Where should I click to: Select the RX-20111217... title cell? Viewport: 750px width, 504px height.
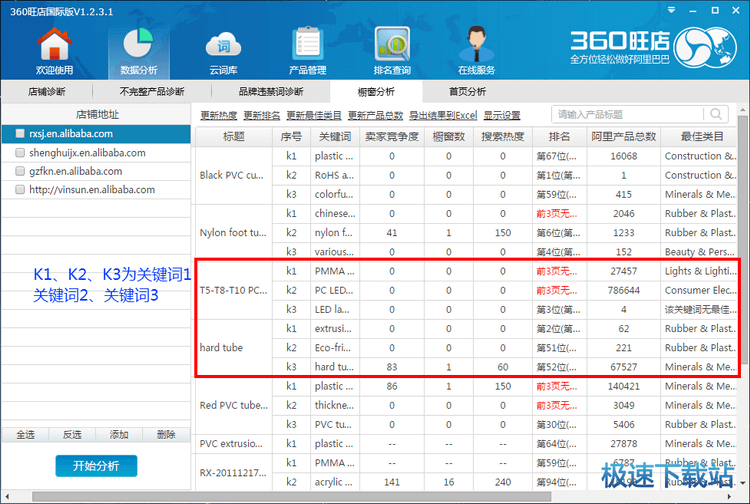233,472
